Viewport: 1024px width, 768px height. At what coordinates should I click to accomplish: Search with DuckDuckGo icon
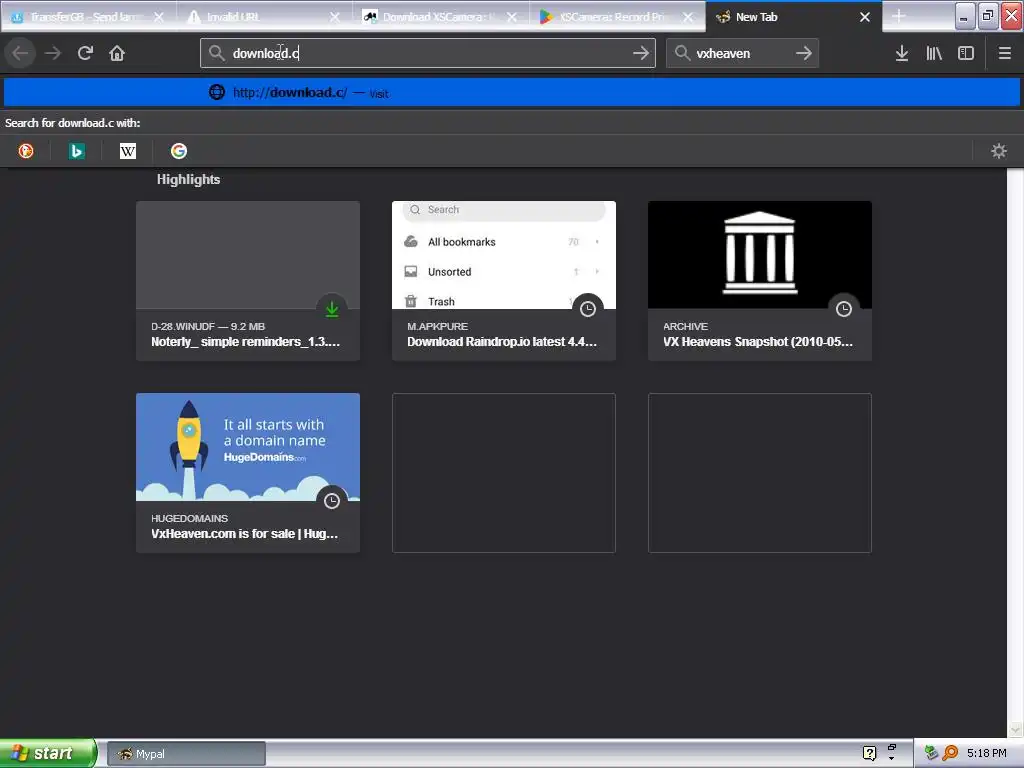click(x=26, y=151)
